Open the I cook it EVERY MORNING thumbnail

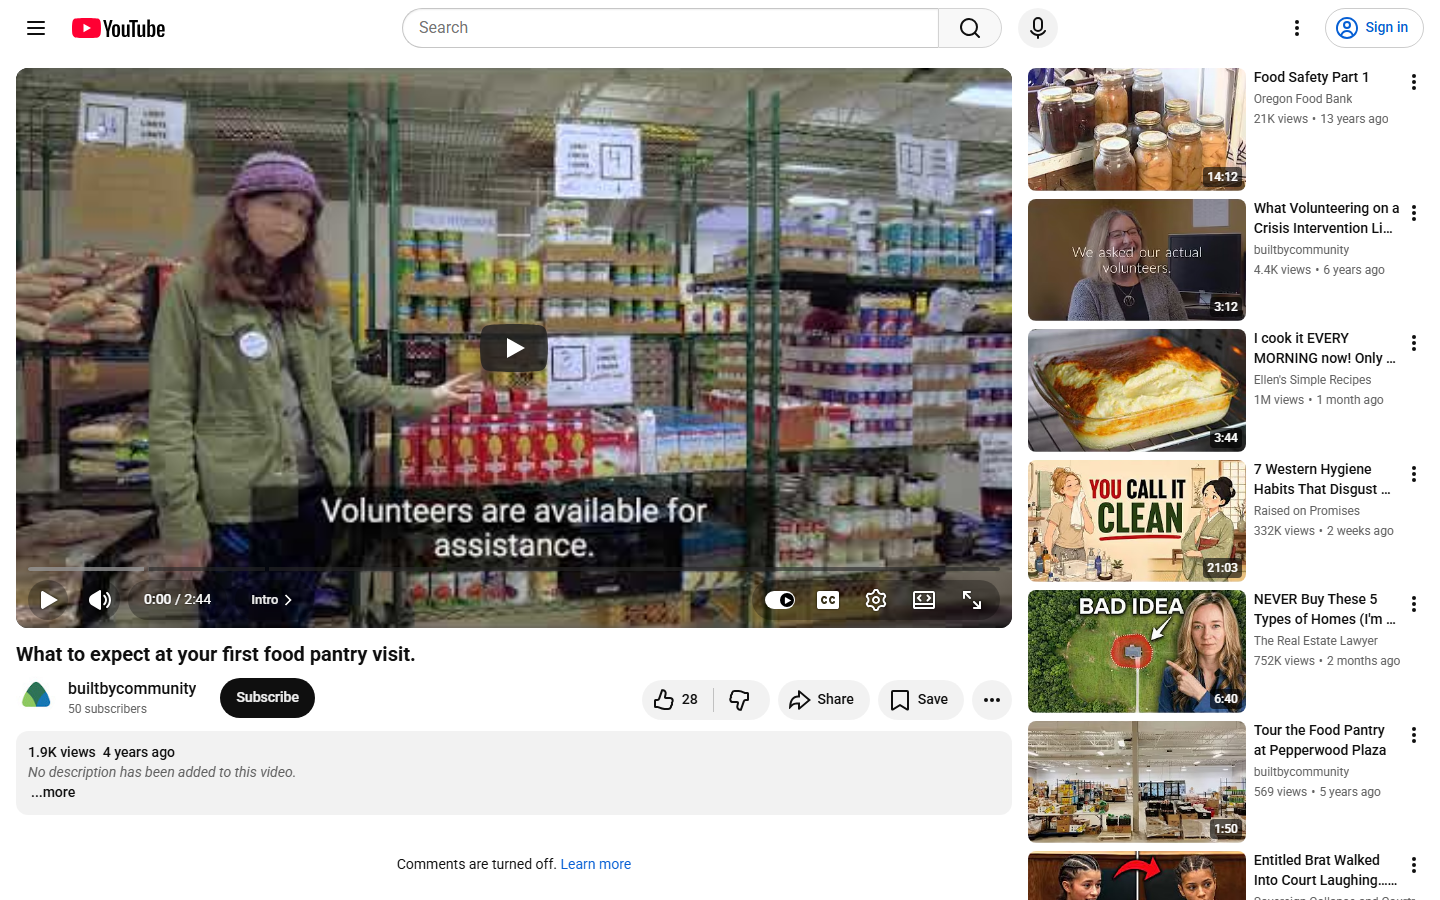coord(1137,390)
